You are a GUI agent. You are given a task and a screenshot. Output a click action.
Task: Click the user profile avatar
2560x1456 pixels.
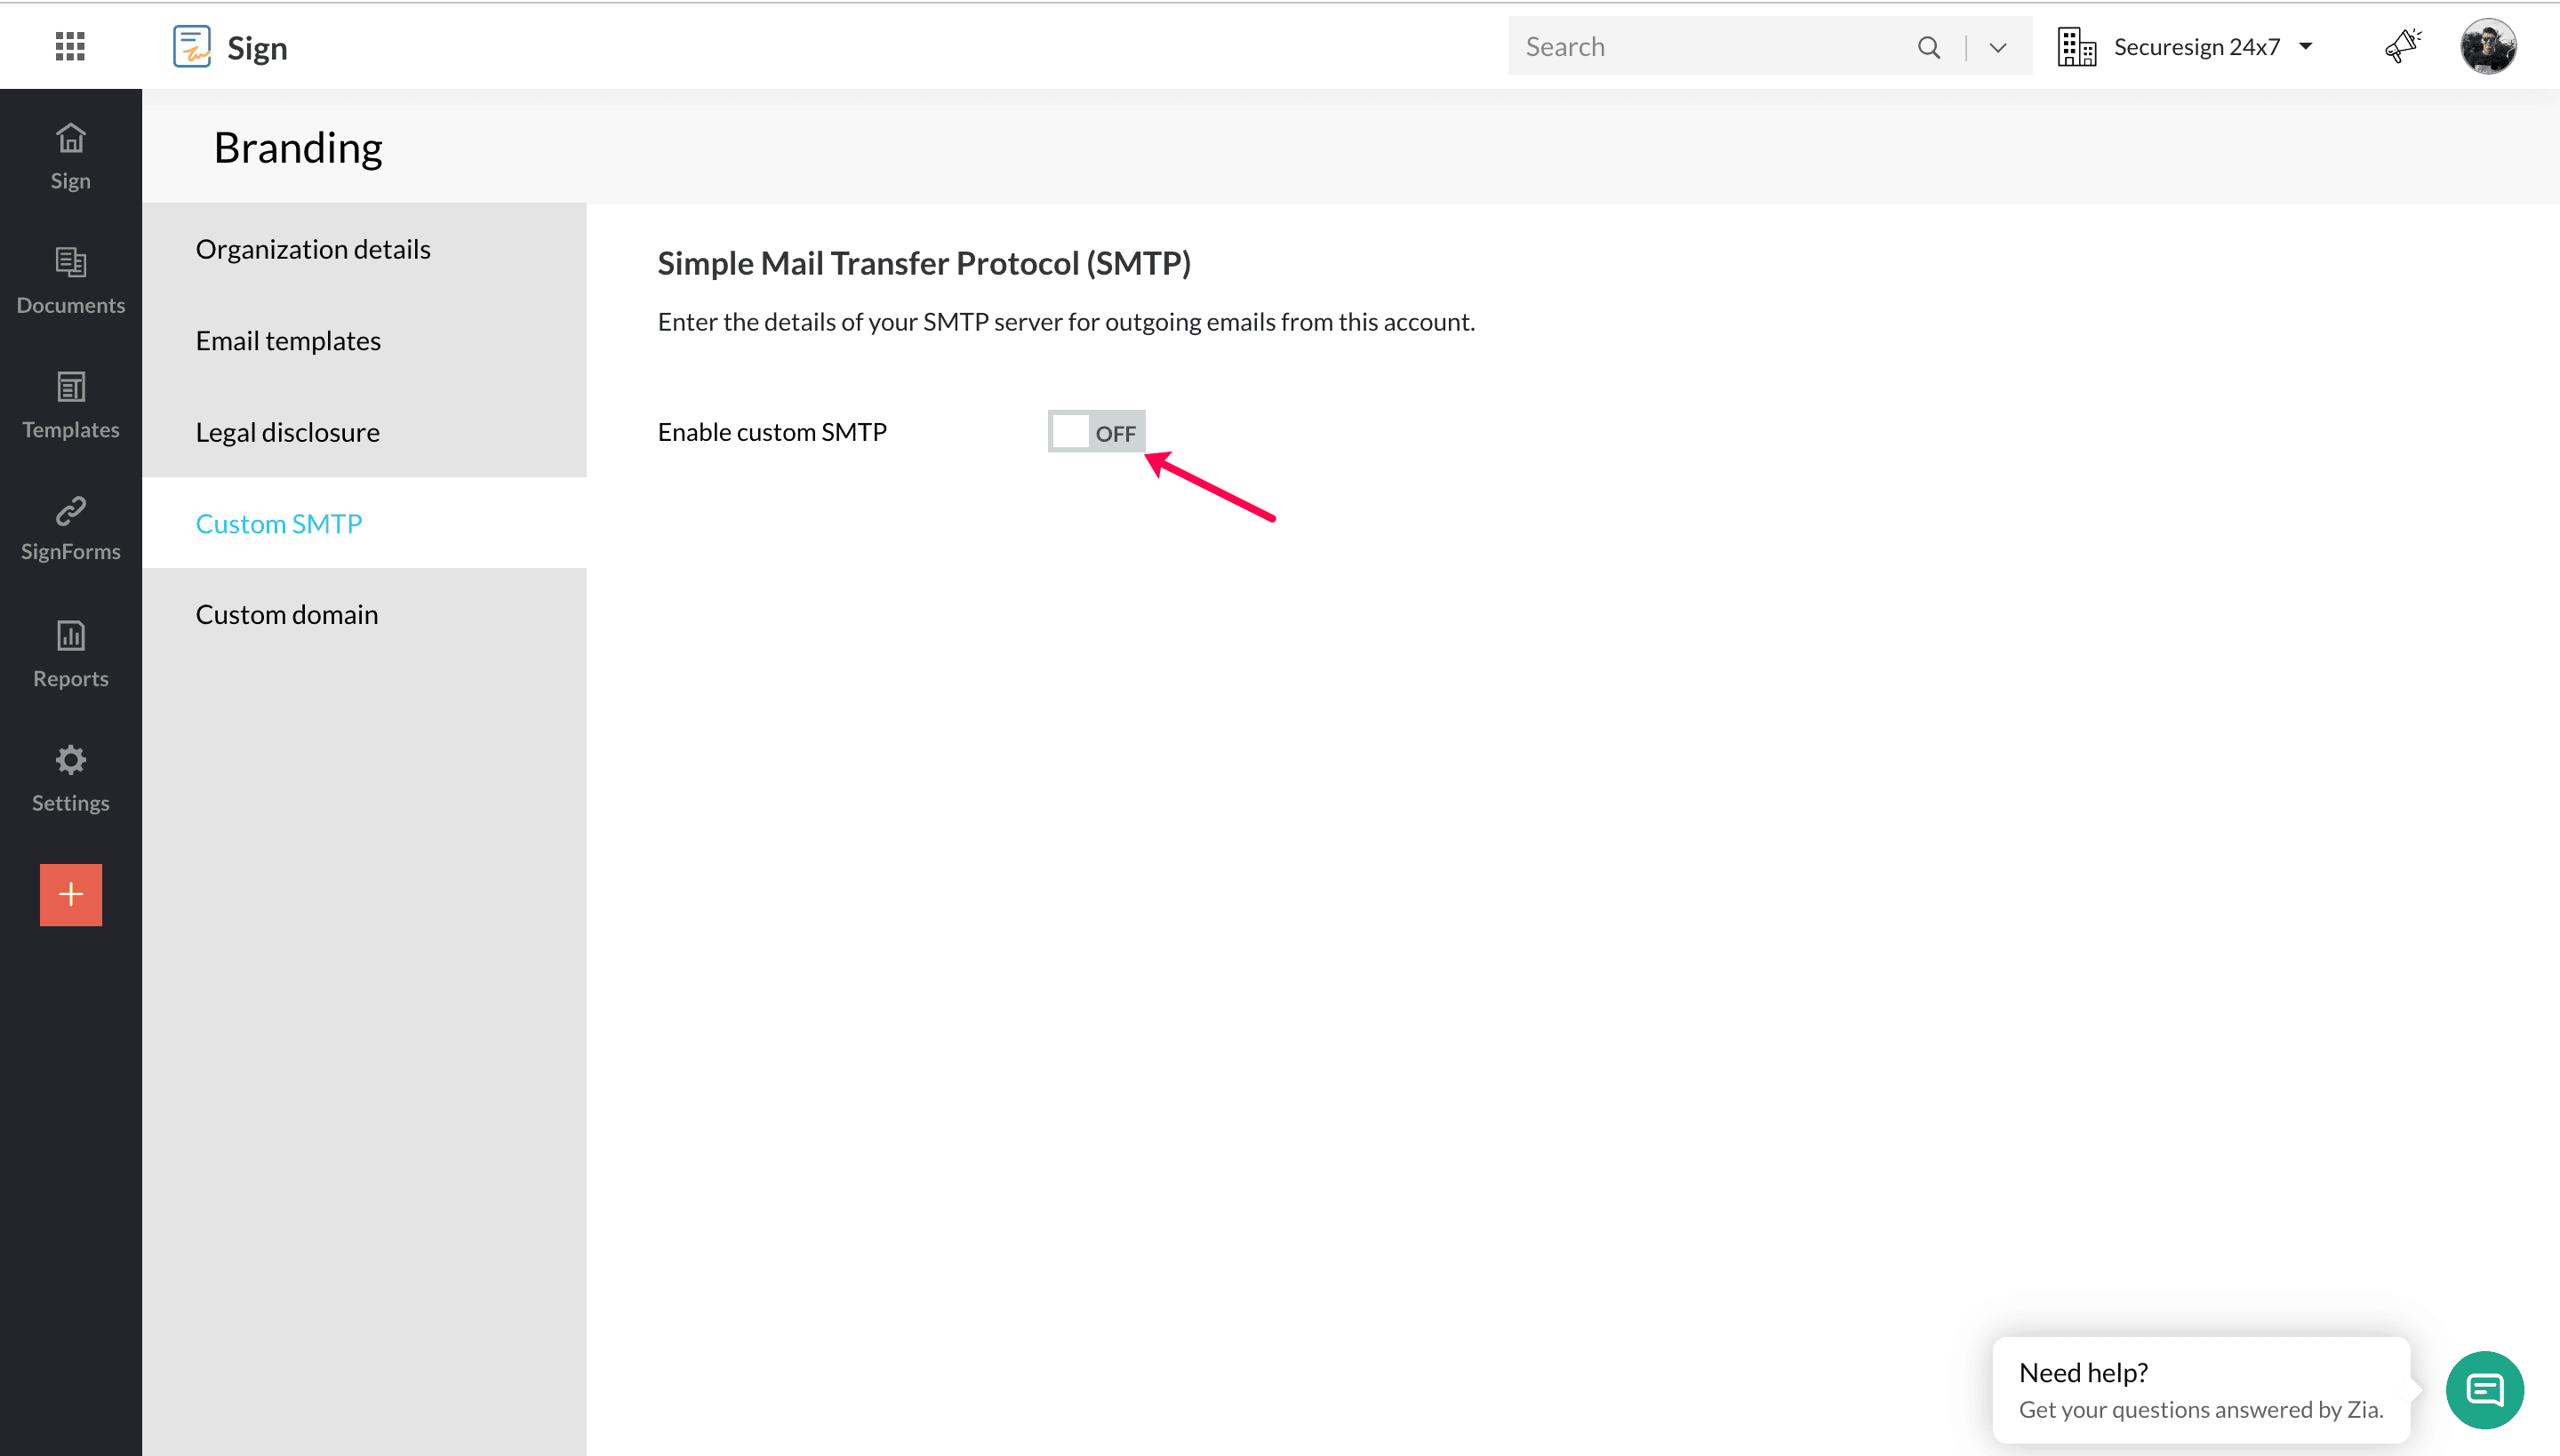point(2487,46)
